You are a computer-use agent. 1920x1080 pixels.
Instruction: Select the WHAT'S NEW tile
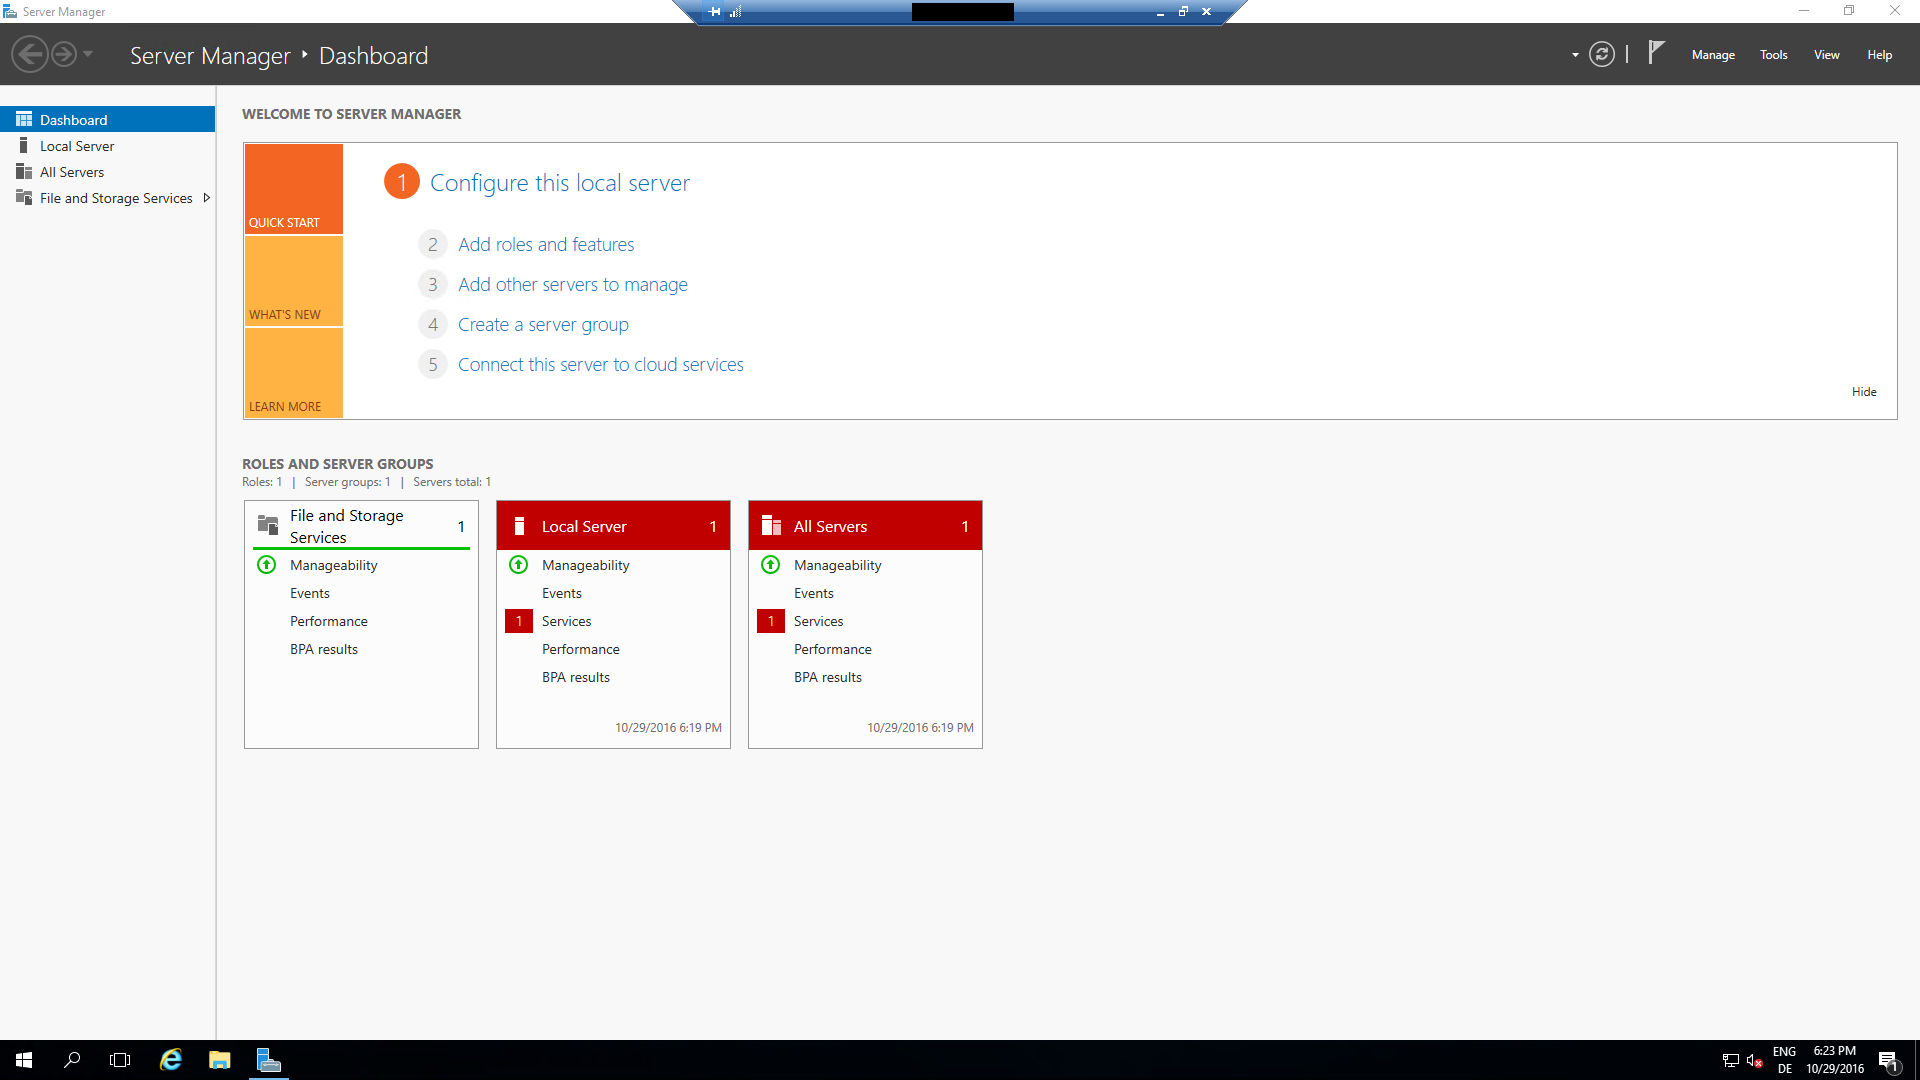pyautogui.click(x=294, y=281)
